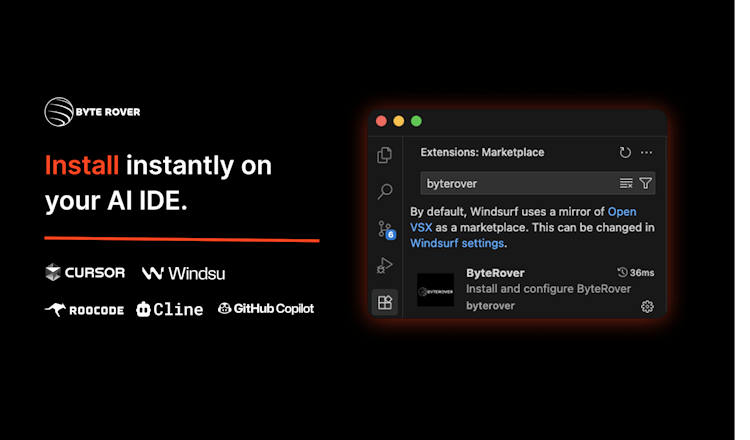Open the Windsurf settings link
The height and width of the screenshot is (440, 750).
point(457,243)
